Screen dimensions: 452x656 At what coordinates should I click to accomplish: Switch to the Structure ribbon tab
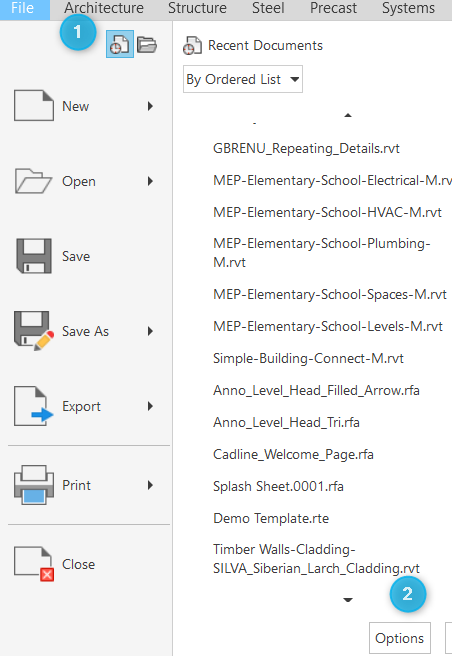tap(197, 8)
